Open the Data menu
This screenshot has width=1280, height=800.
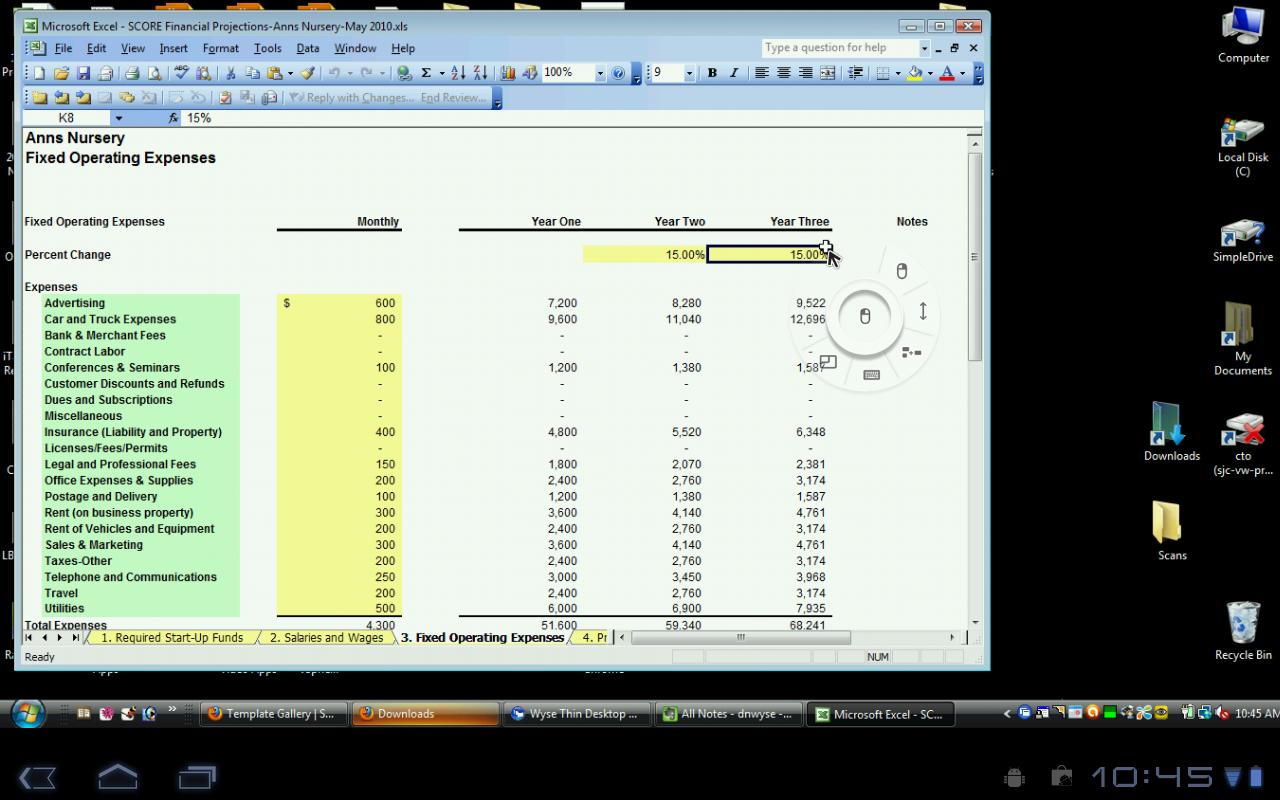tap(308, 48)
